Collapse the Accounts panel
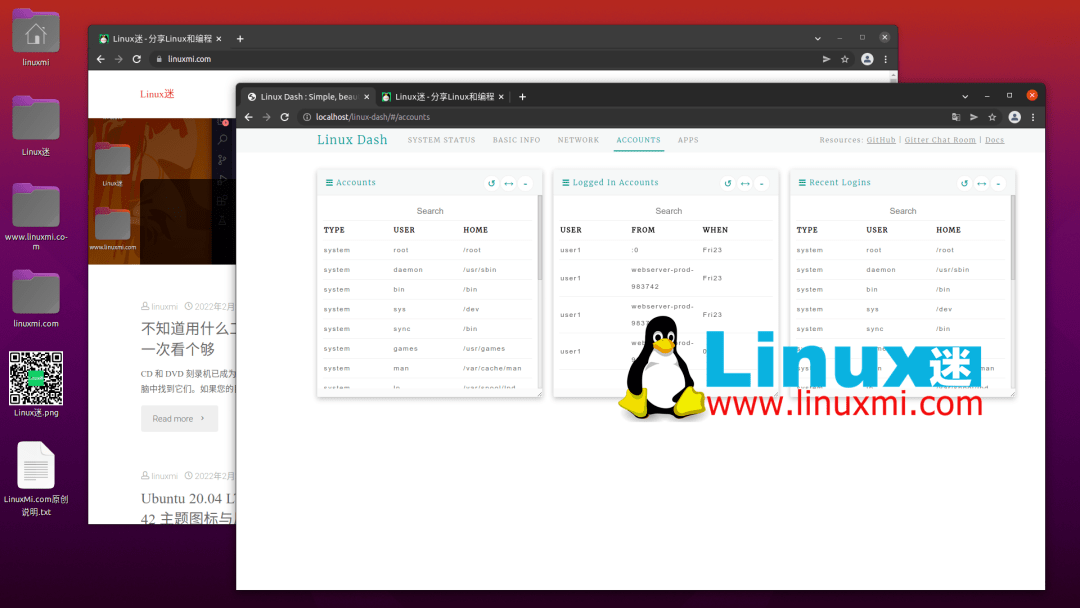1080x608 pixels. point(525,183)
